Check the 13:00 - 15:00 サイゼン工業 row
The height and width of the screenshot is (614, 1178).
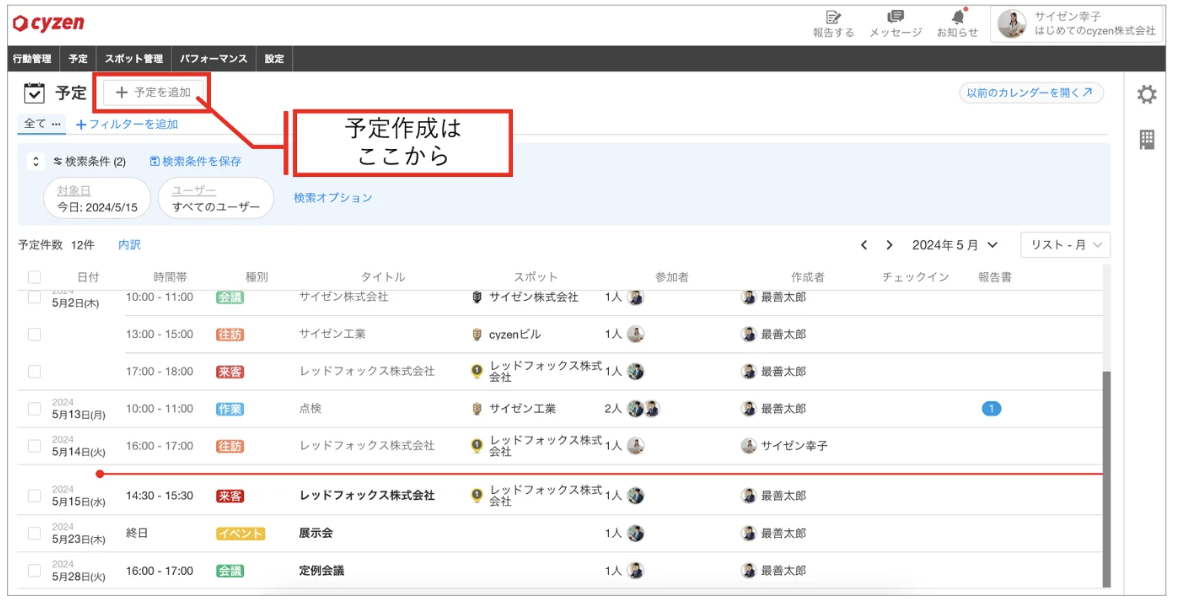point(35,334)
